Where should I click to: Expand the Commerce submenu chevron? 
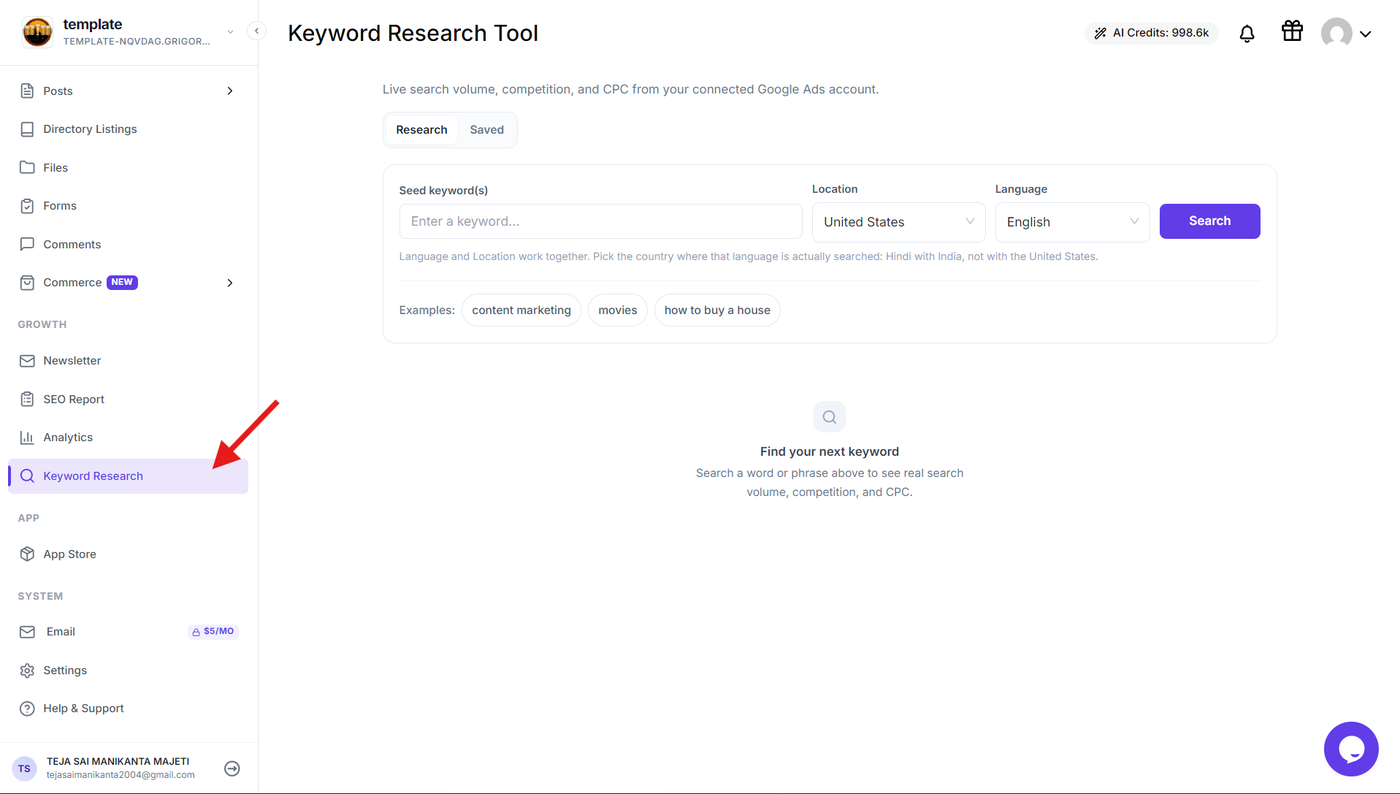(230, 283)
